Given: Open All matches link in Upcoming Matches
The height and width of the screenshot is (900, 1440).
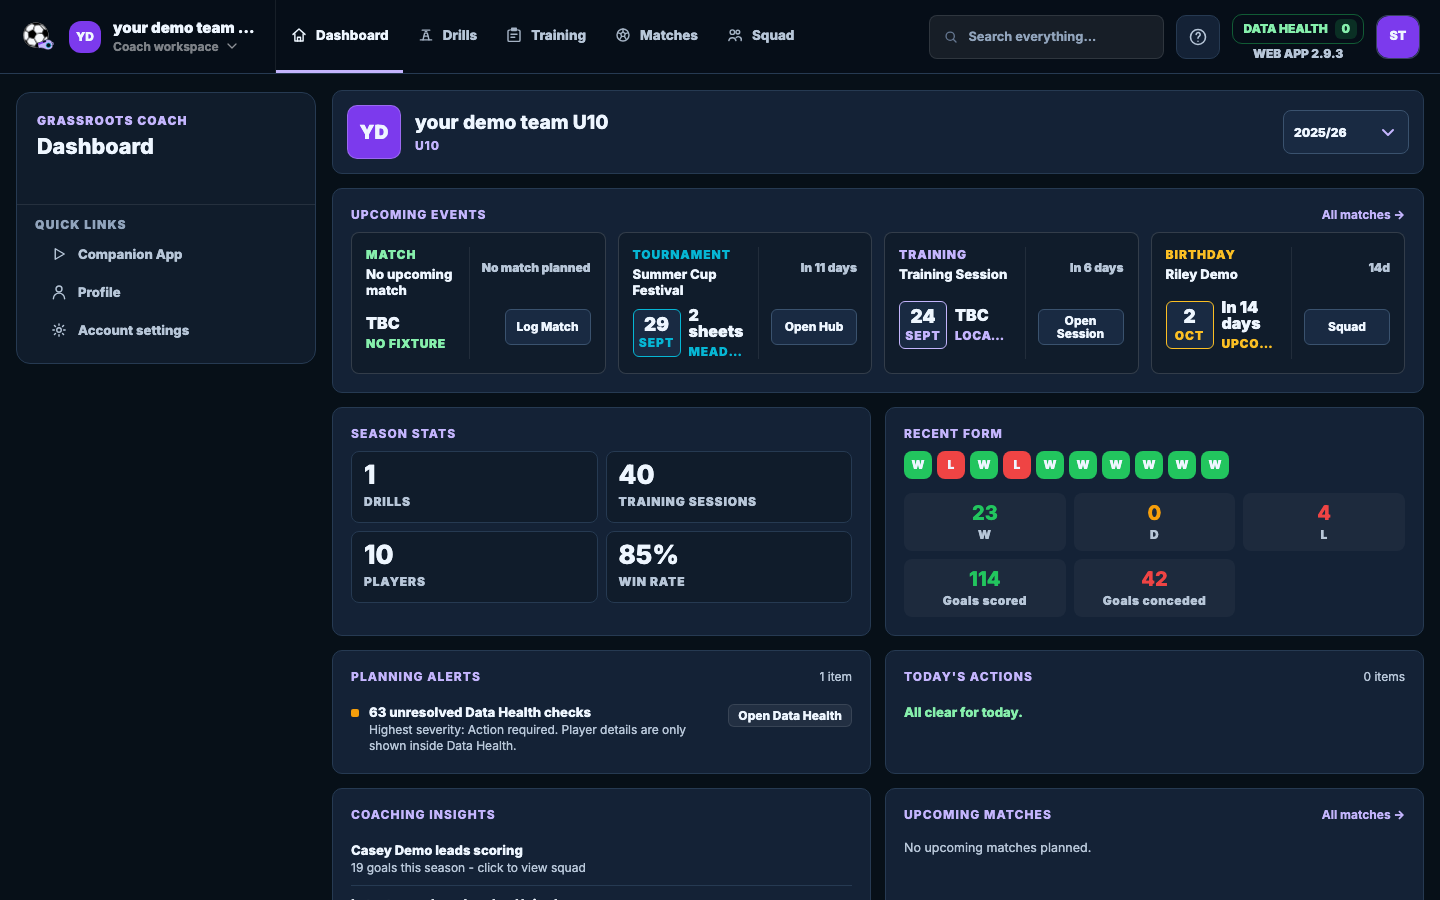Looking at the screenshot, I should tap(1362, 815).
